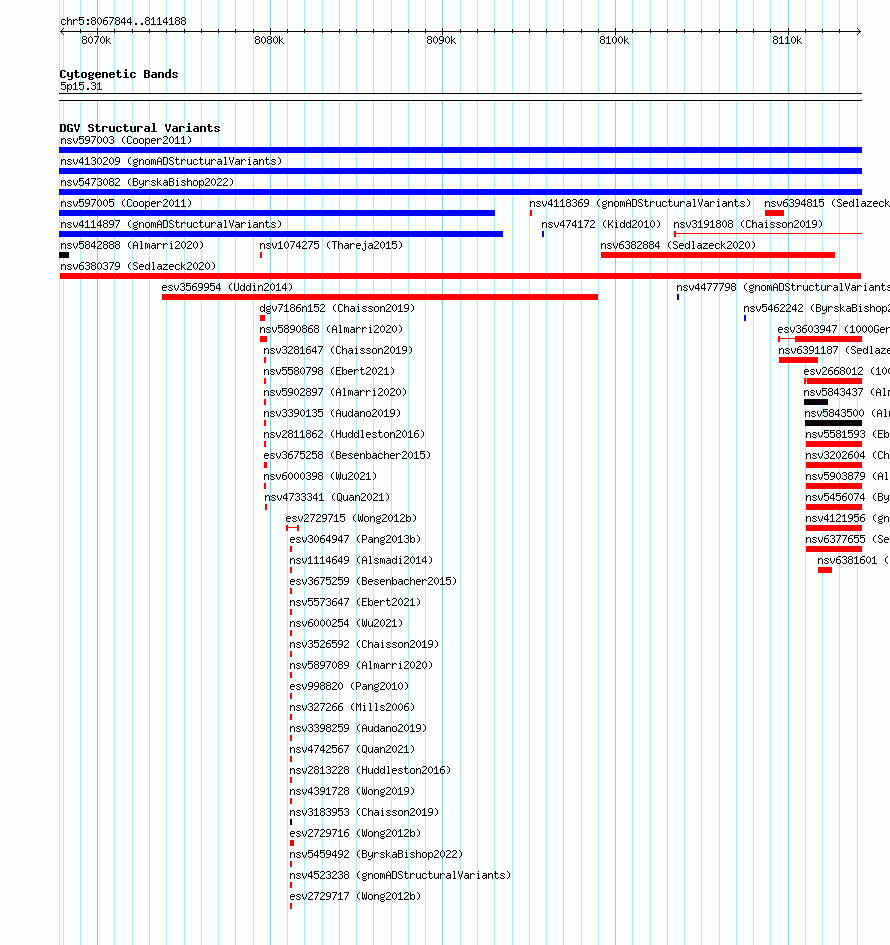Screen dimensions: 890x945
Task: Click the nsv4114897 (gnomADStructuralVariants) label
Action: click(171, 225)
